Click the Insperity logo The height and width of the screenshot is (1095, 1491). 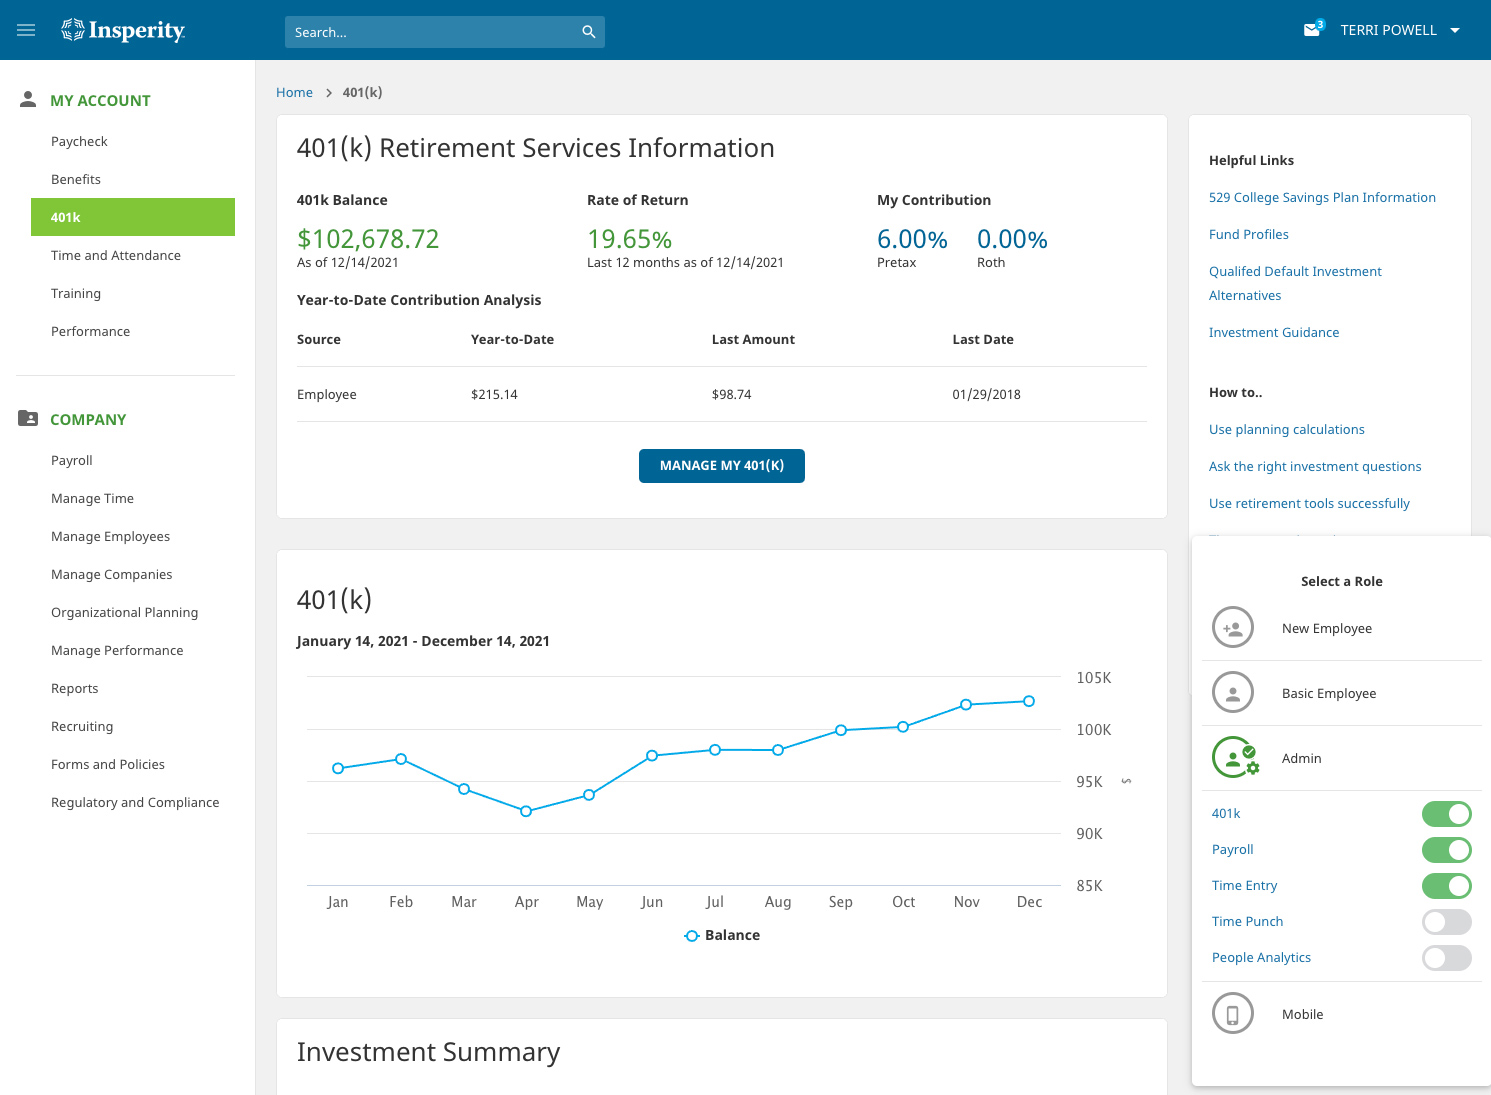pos(123,30)
